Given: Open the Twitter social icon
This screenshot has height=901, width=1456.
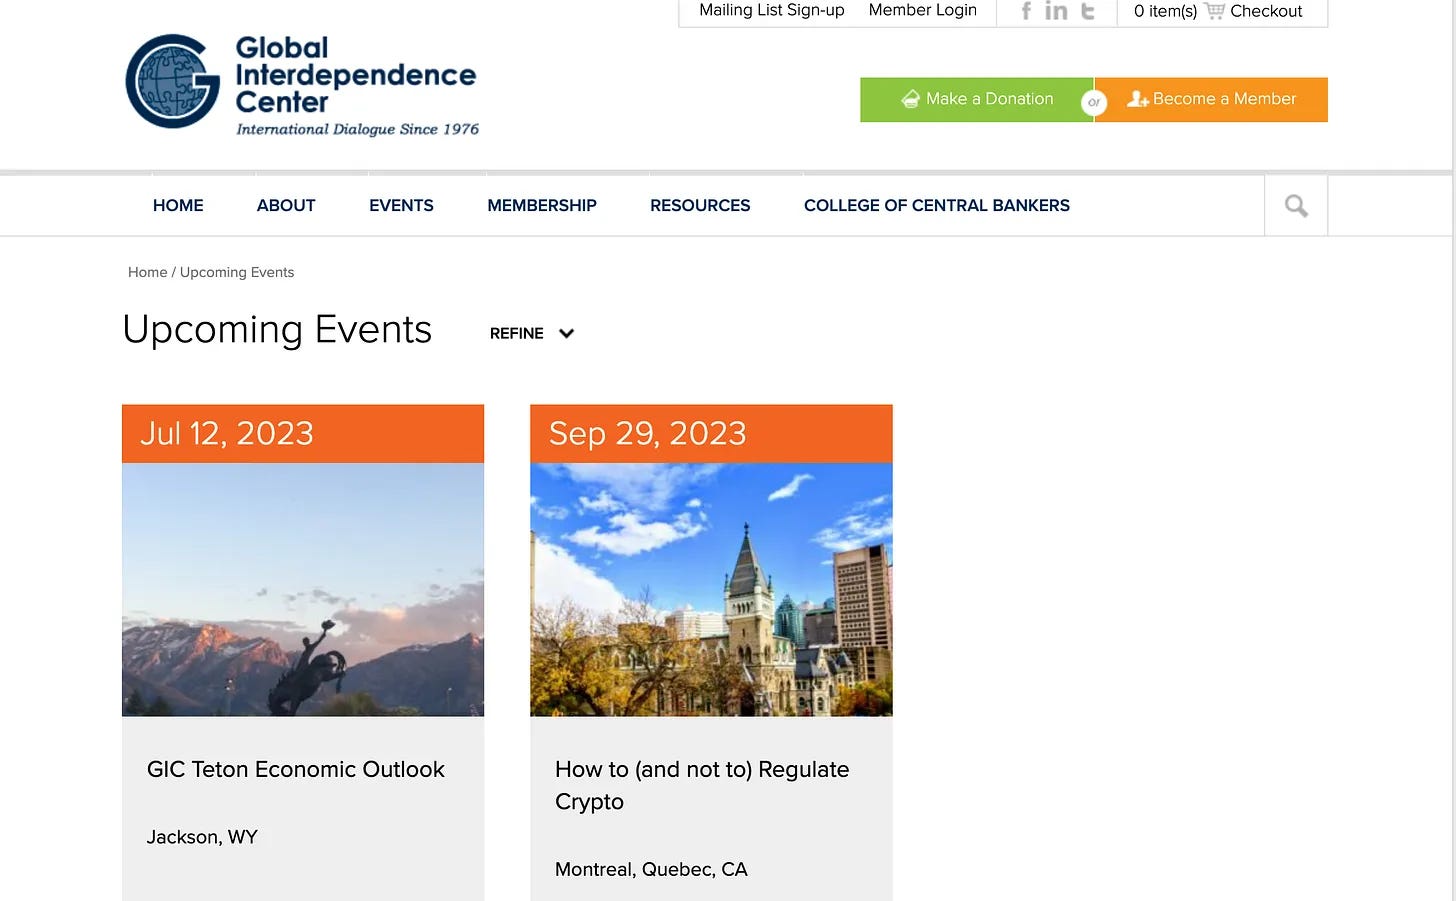Looking at the screenshot, I should [1088, 11].
